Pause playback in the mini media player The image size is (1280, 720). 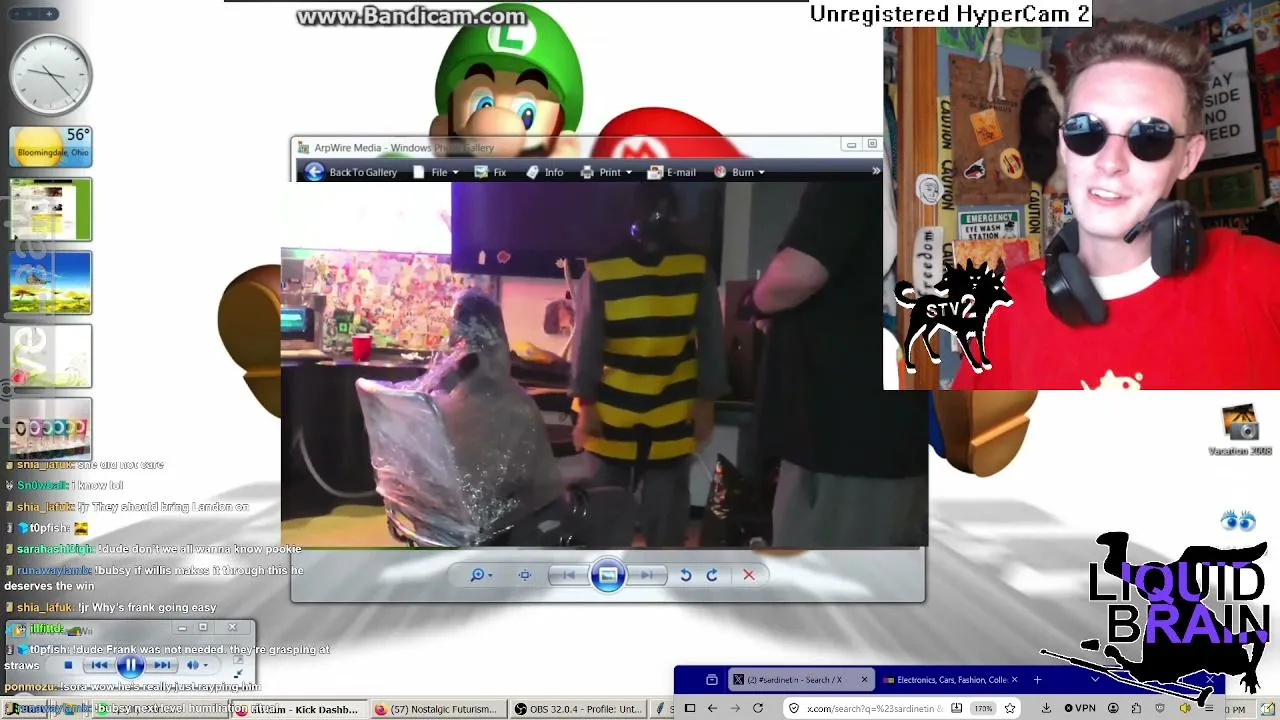pos(130,665)
